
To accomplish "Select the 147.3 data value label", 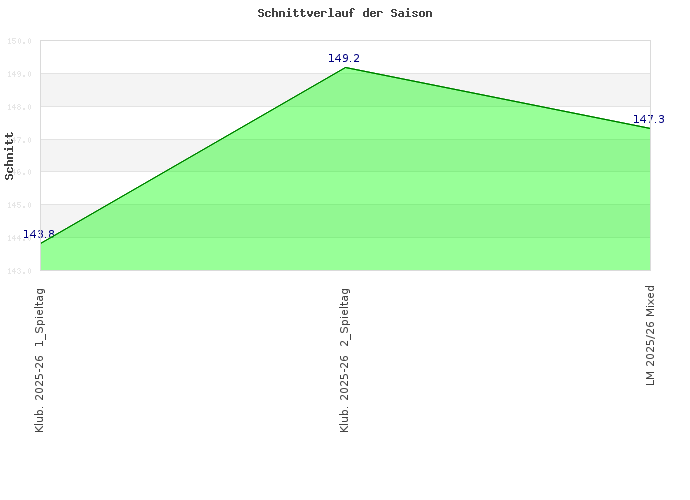I will [648, 120].
